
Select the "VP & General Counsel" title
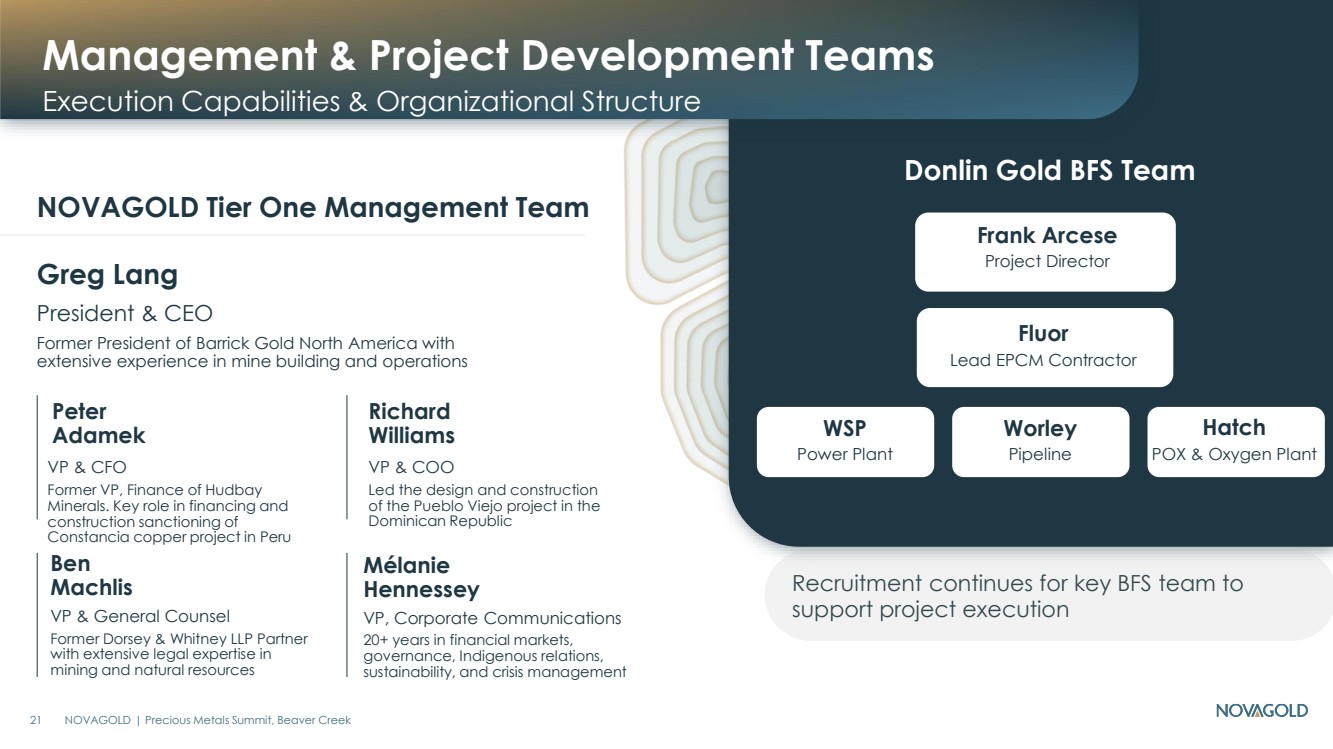pos(140,616)
